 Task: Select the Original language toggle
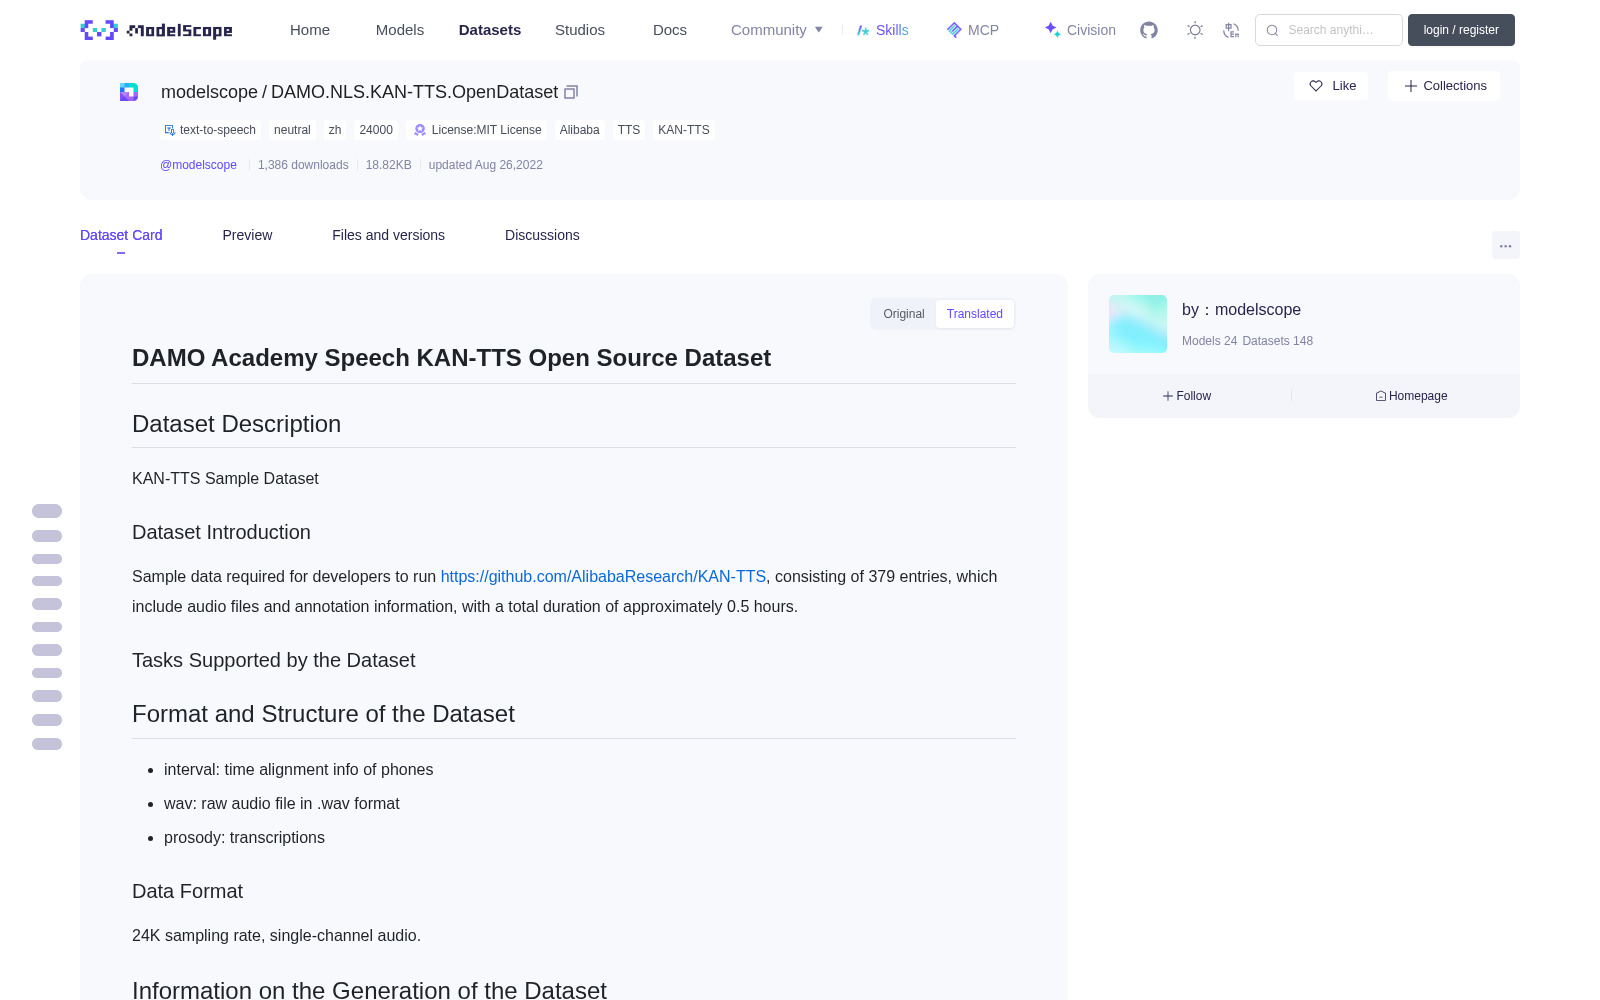pos(904,314)
